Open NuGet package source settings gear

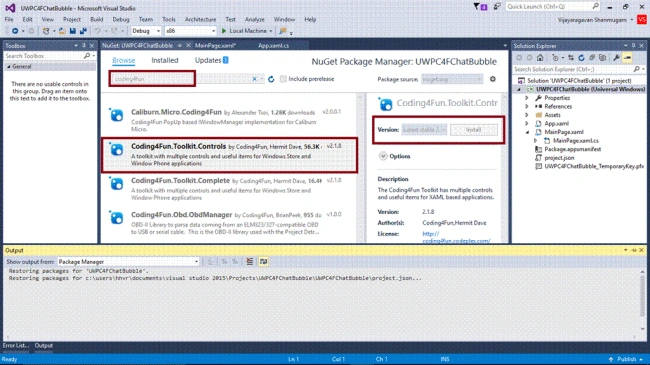[493, 79]
